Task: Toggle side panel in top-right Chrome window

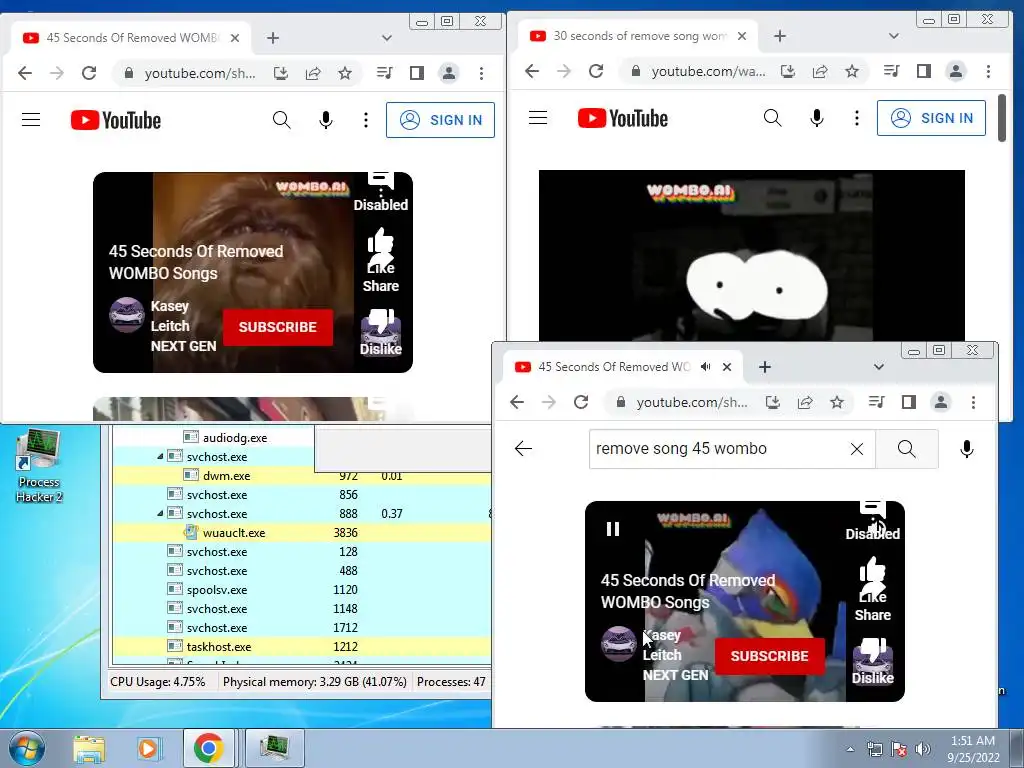Action: tap(923, 71)
